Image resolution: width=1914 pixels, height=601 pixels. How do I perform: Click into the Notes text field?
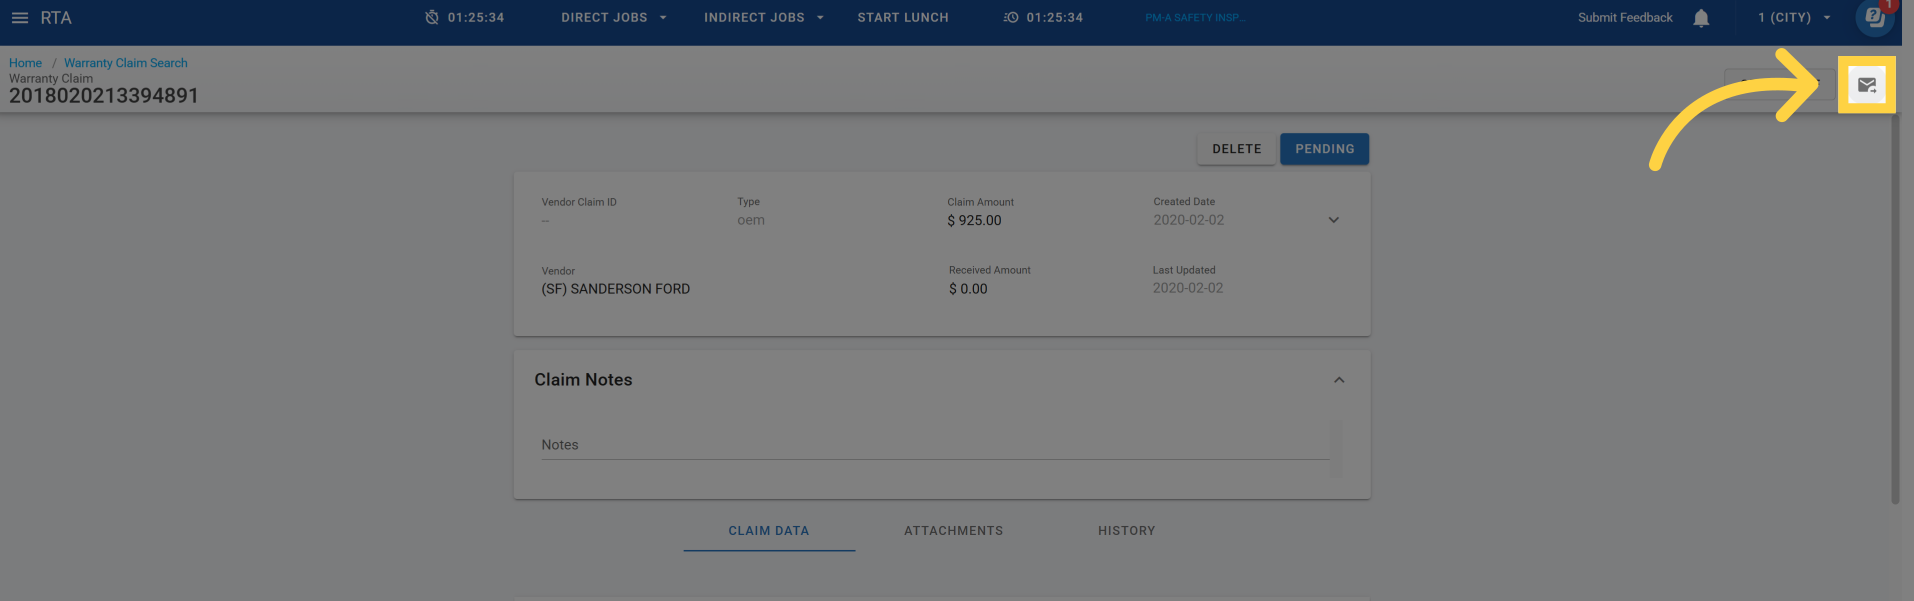(x=935, y=445)
